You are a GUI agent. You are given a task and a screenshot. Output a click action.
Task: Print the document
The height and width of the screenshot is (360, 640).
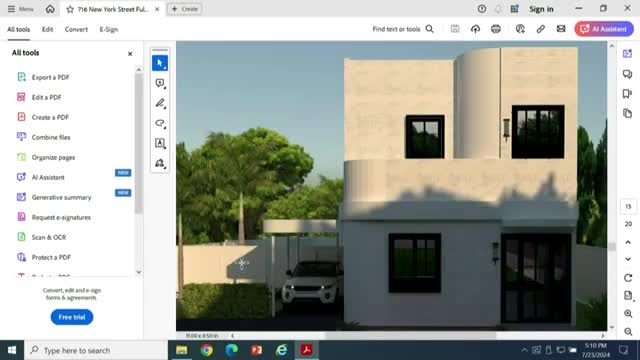point(496,29)
